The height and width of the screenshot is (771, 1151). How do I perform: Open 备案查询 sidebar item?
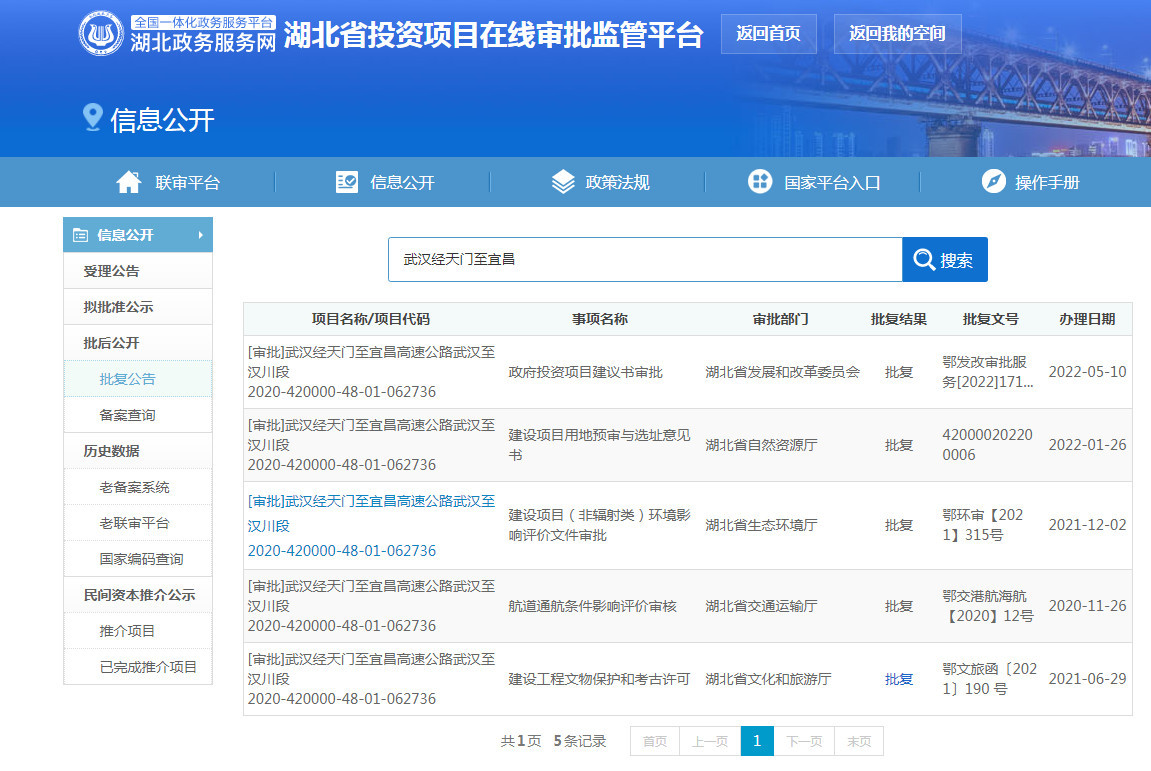(x=127, y=415)
